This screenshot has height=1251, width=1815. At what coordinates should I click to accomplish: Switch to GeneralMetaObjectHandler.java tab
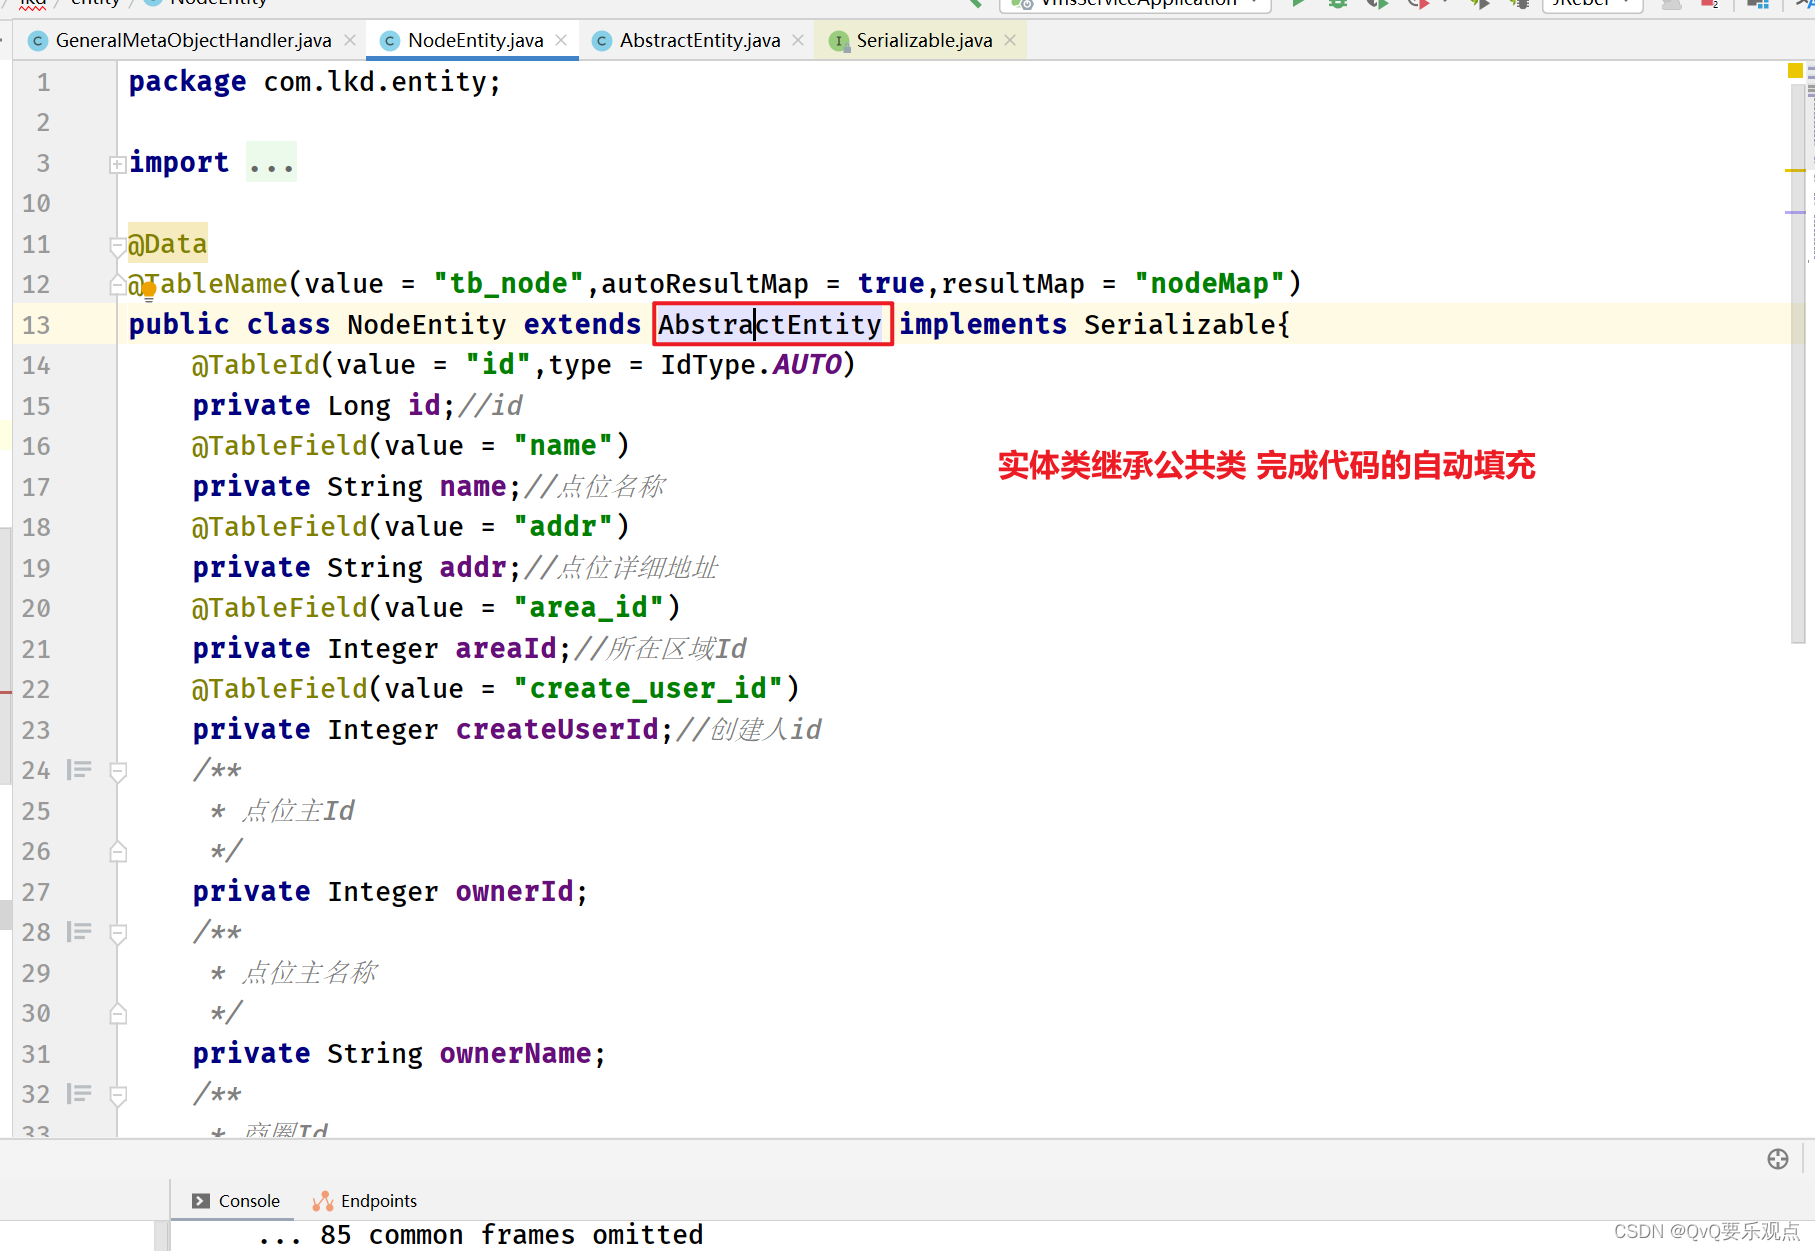[x=192, y=40]
